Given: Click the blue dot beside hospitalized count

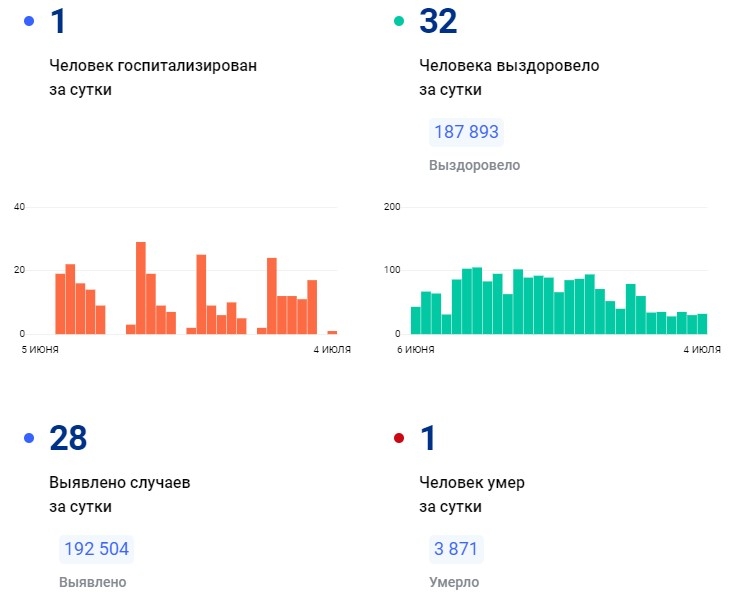Looking at the screenshot, I should tap(29, 21).
